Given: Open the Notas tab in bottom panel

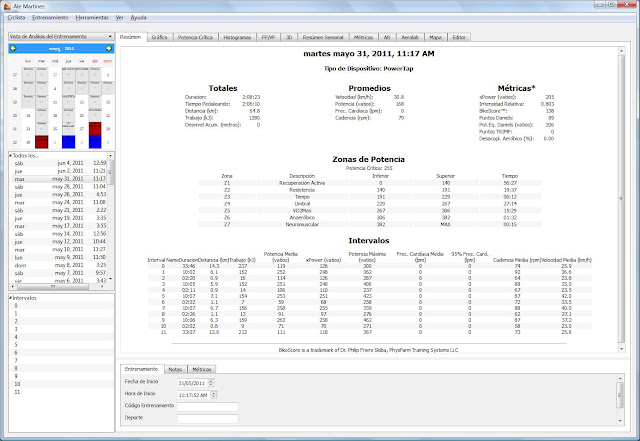Looking at the screenshot, I should pyautogui.click(x=175, y=369).
